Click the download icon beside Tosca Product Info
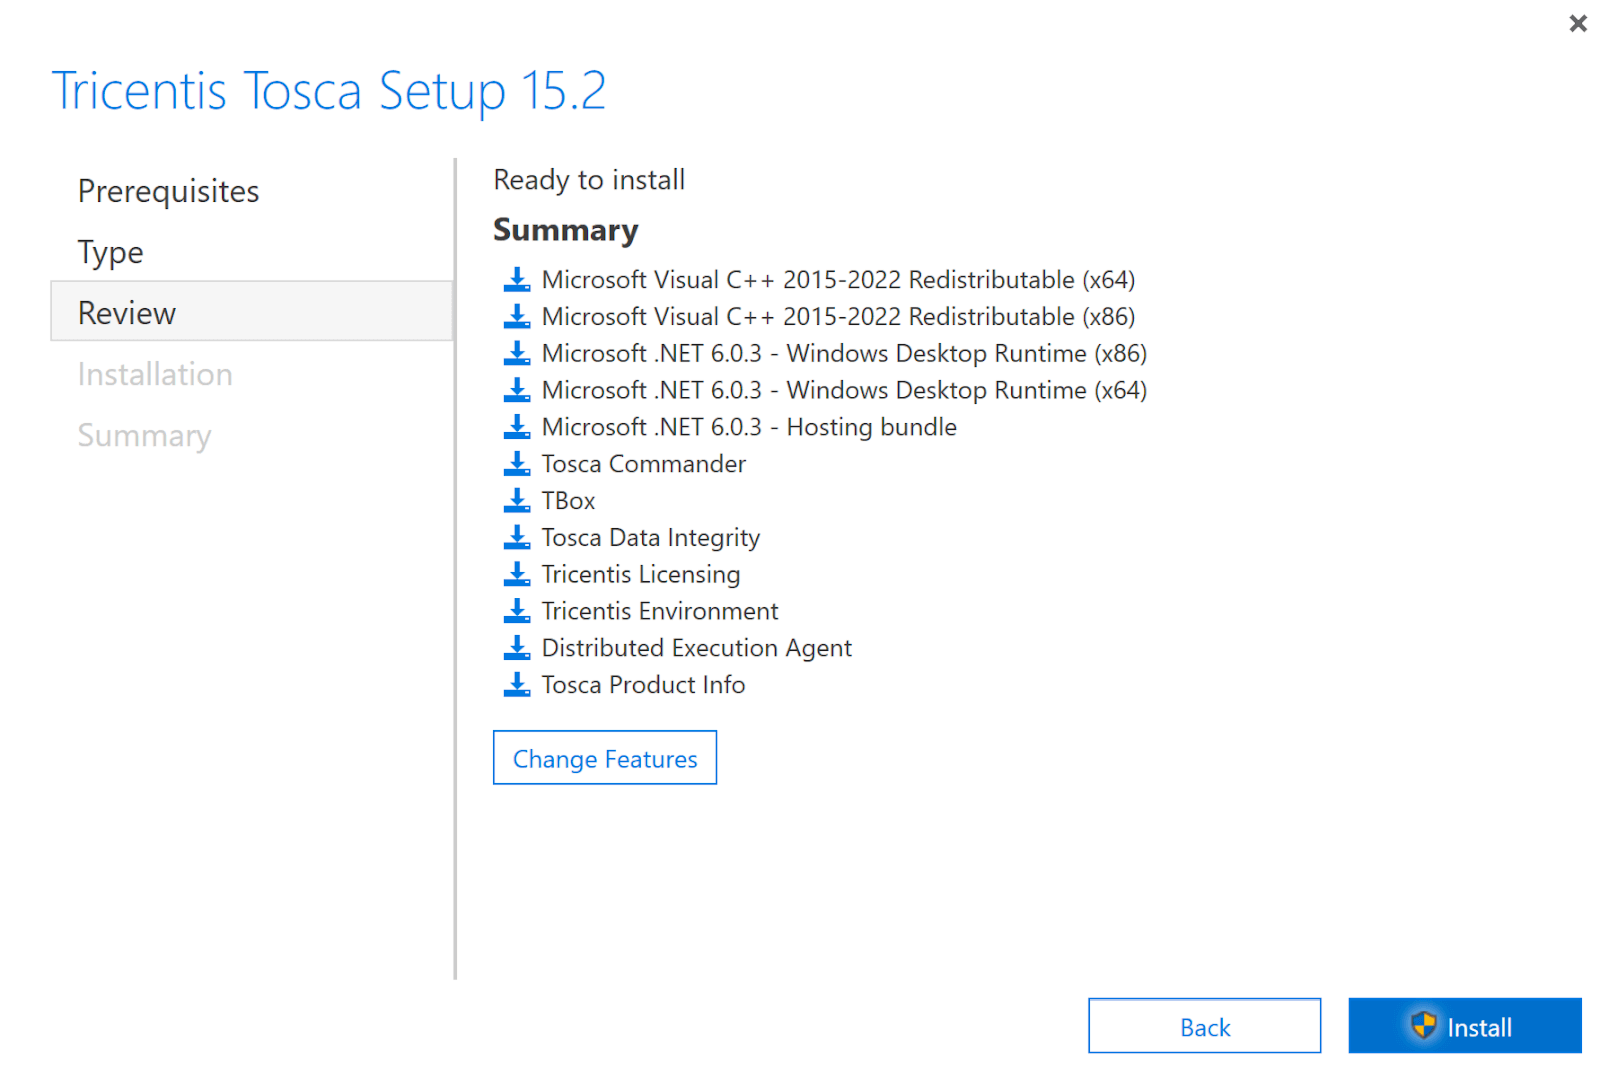This screenshot has height=1066, width=1601. [517, 684]
